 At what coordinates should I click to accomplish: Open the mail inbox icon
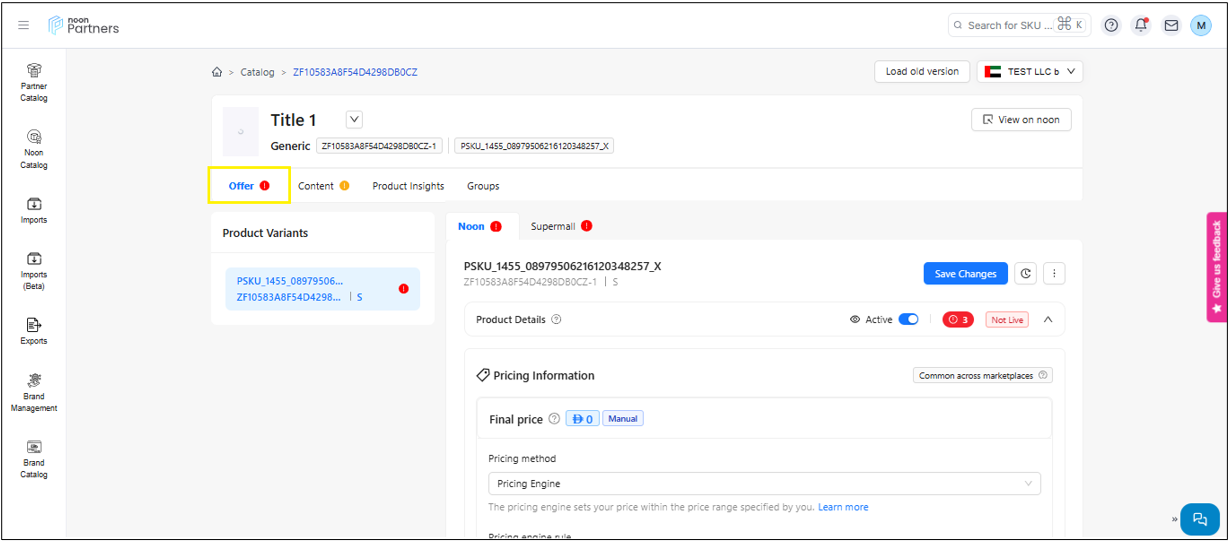[1171, 25]
